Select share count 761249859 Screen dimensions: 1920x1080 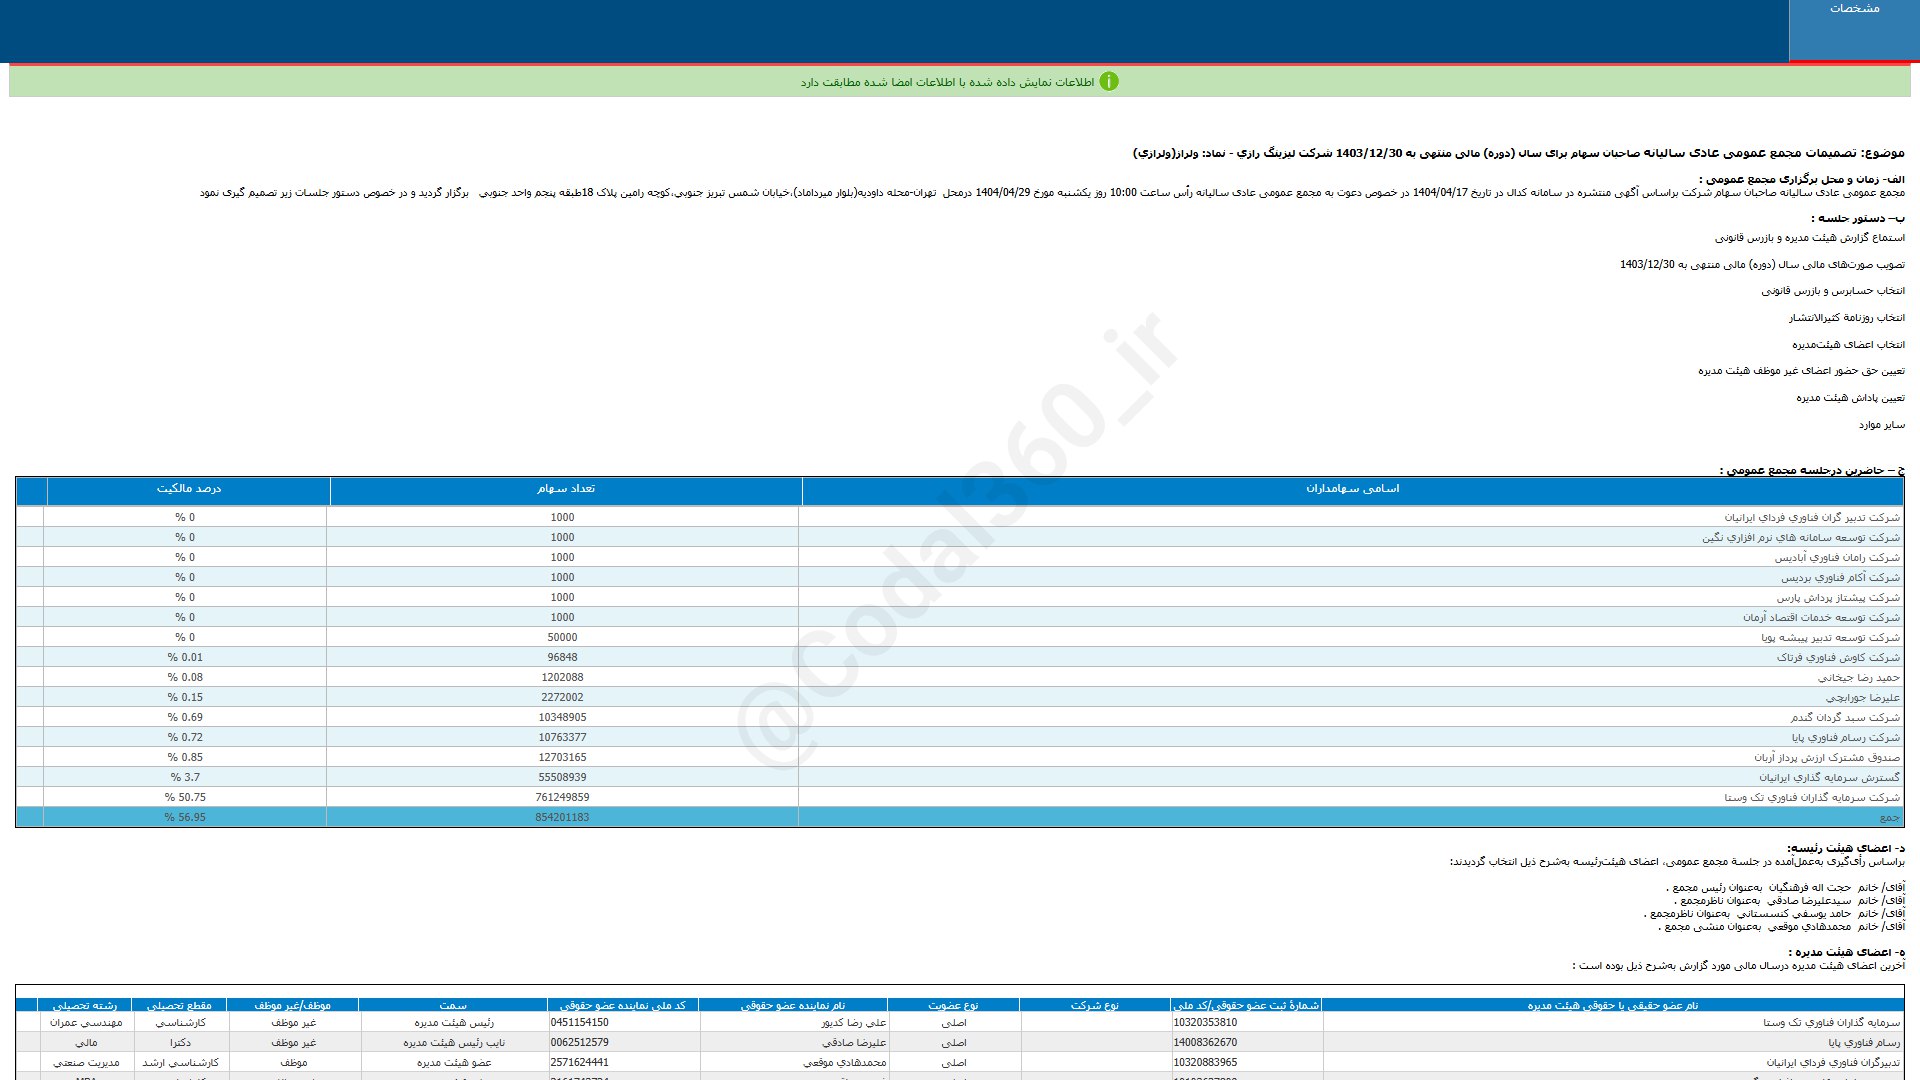(562, 798)
